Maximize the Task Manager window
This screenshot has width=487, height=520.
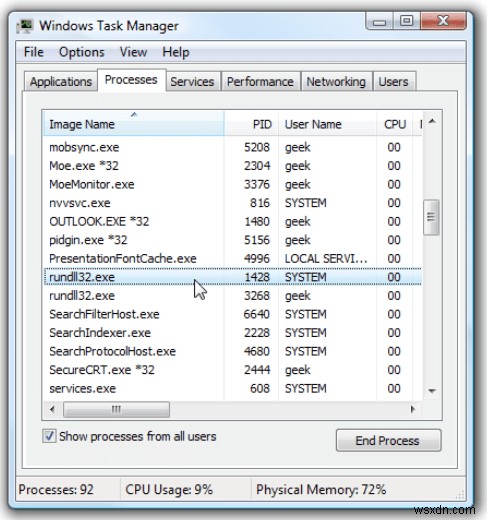pyautogui.click(x=406, y=22)
